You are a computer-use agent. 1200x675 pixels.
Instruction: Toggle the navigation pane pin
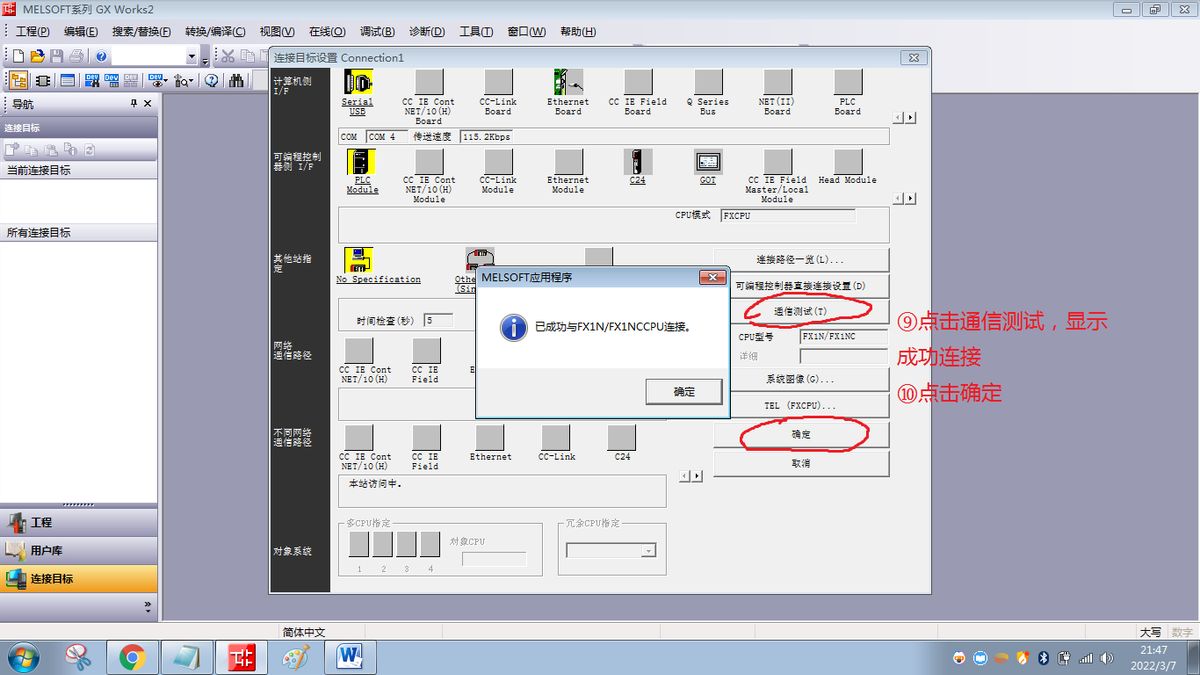point(134,104)
